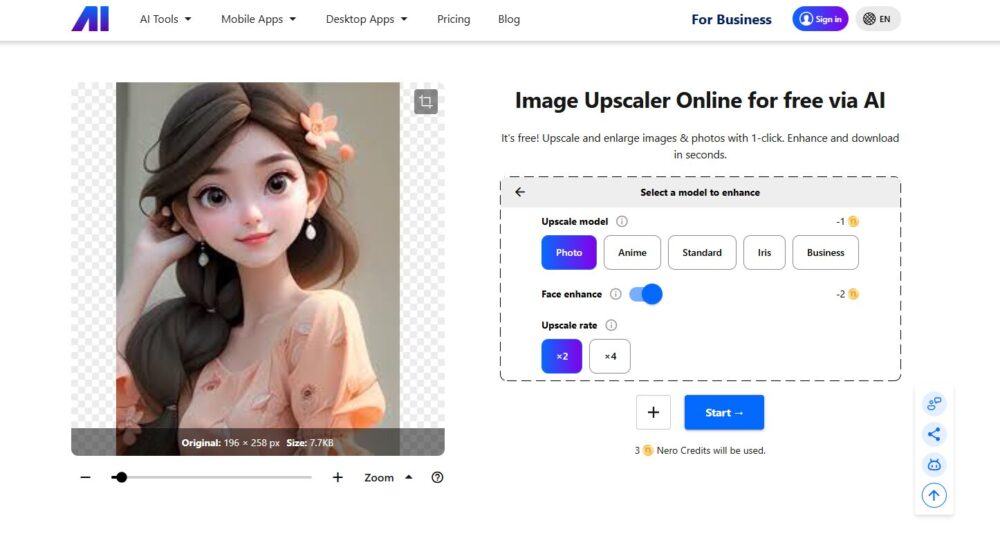Open info icon next to Upscale rate

(x=611, y=325)
